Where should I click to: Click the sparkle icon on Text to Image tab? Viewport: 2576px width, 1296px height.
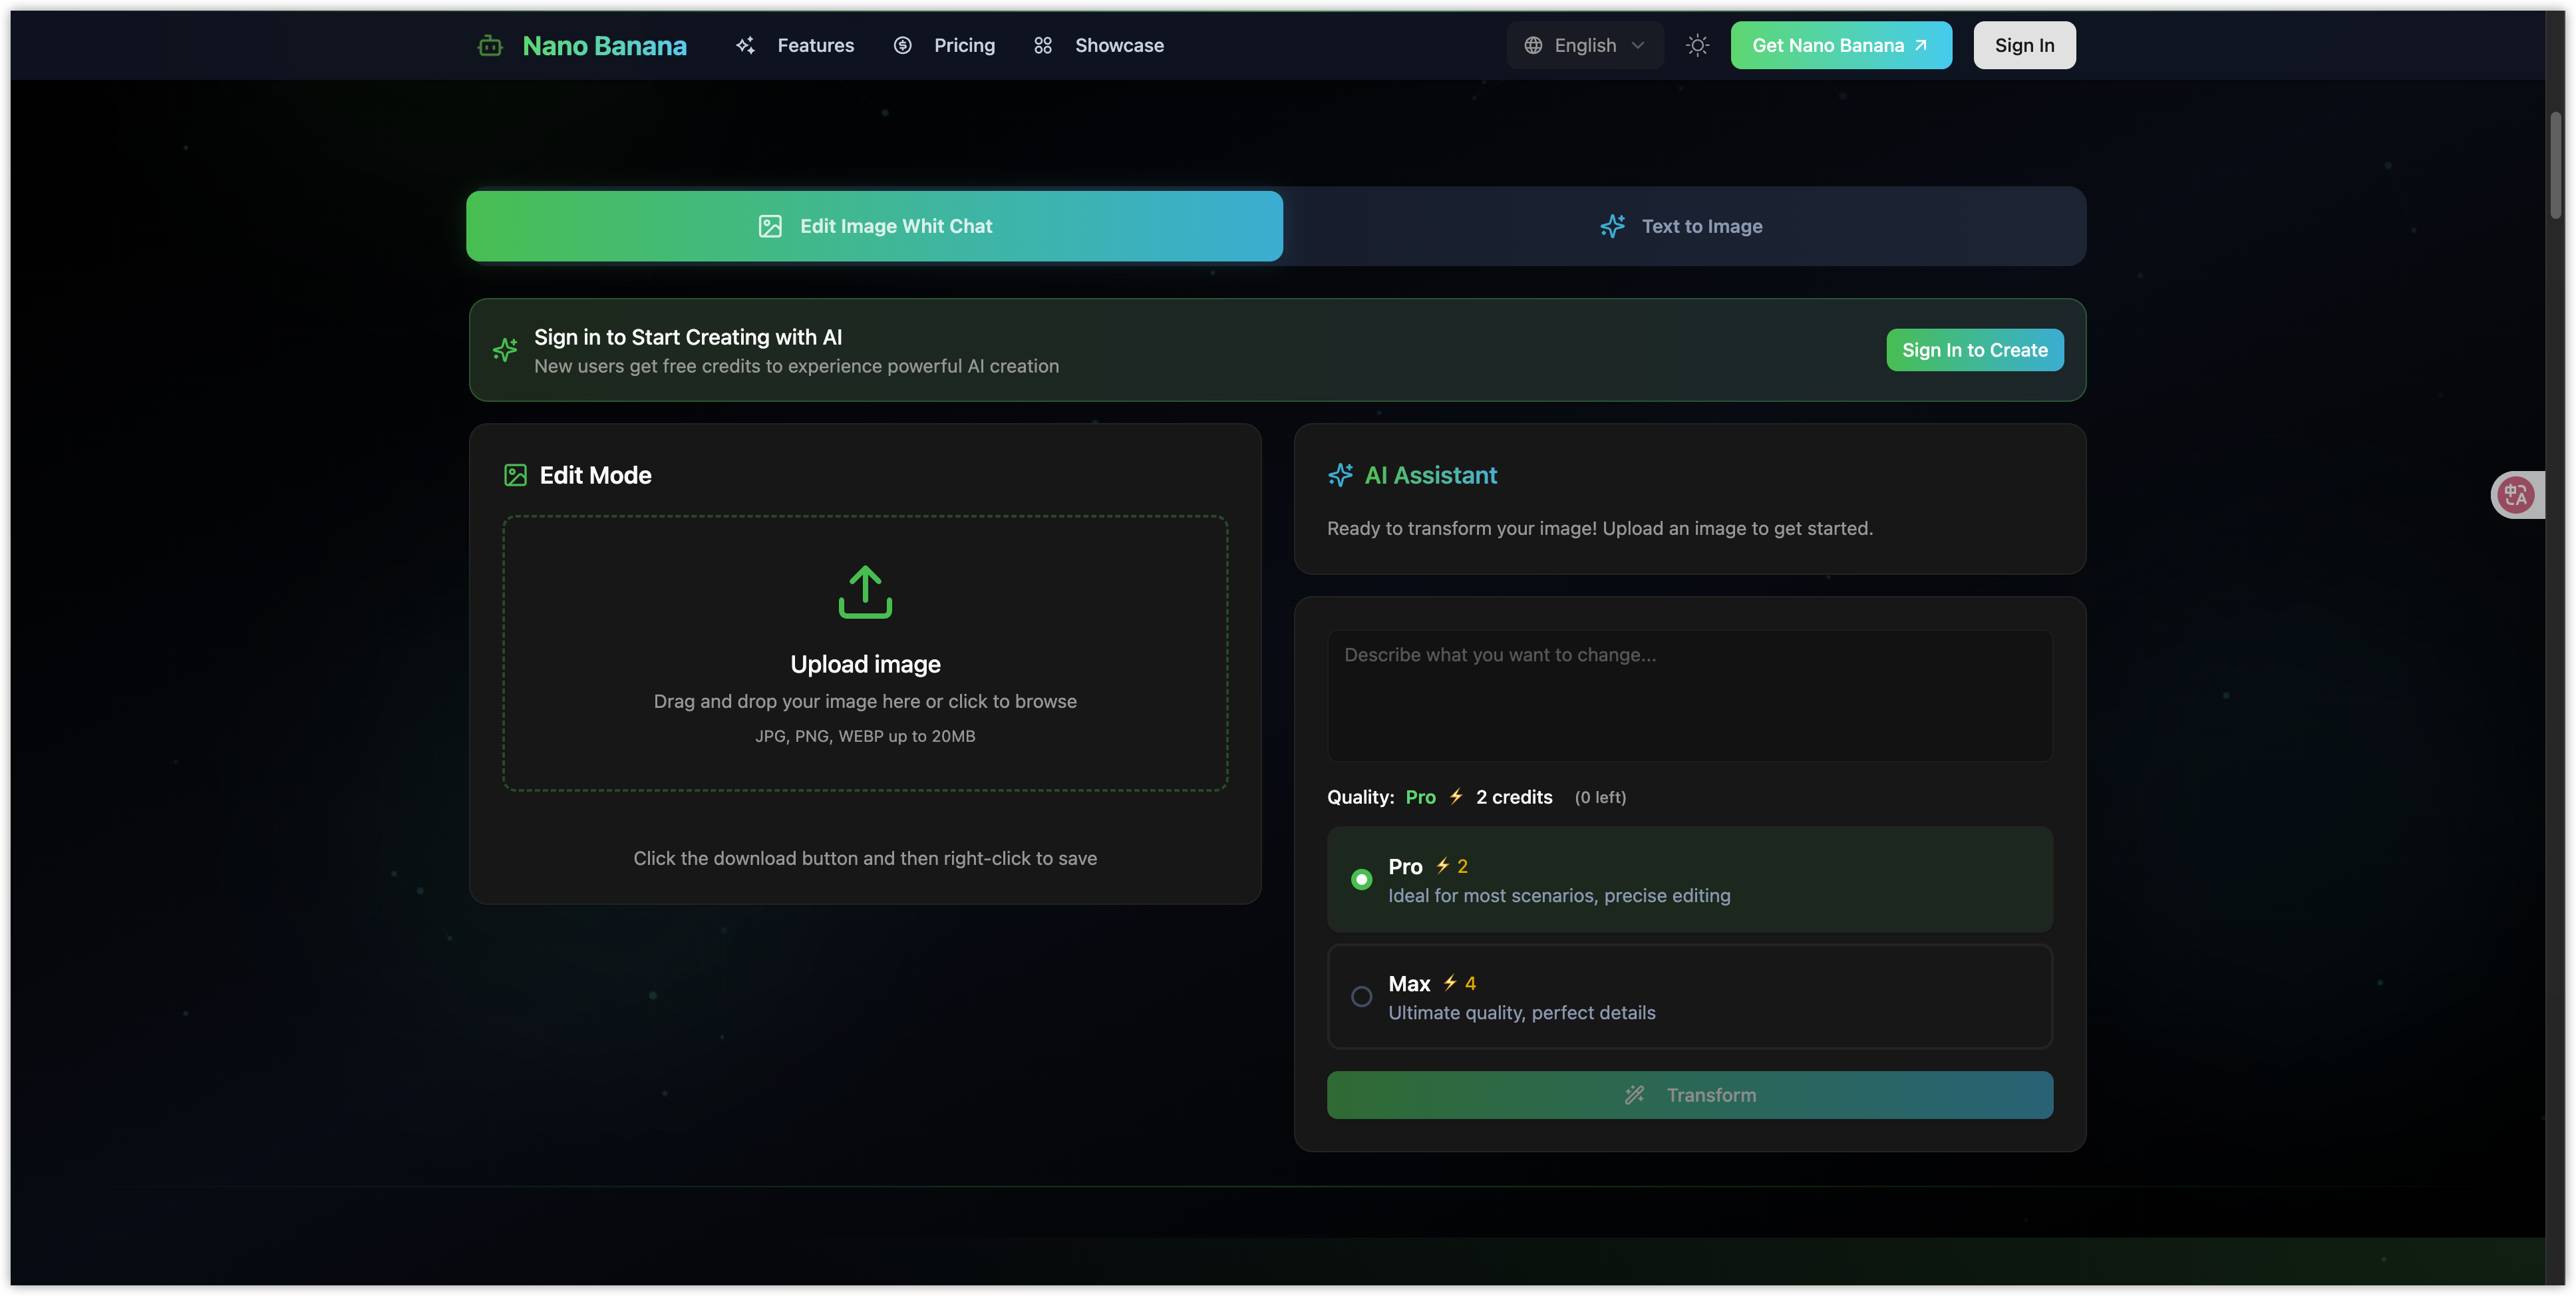[x=1612, y=226]
